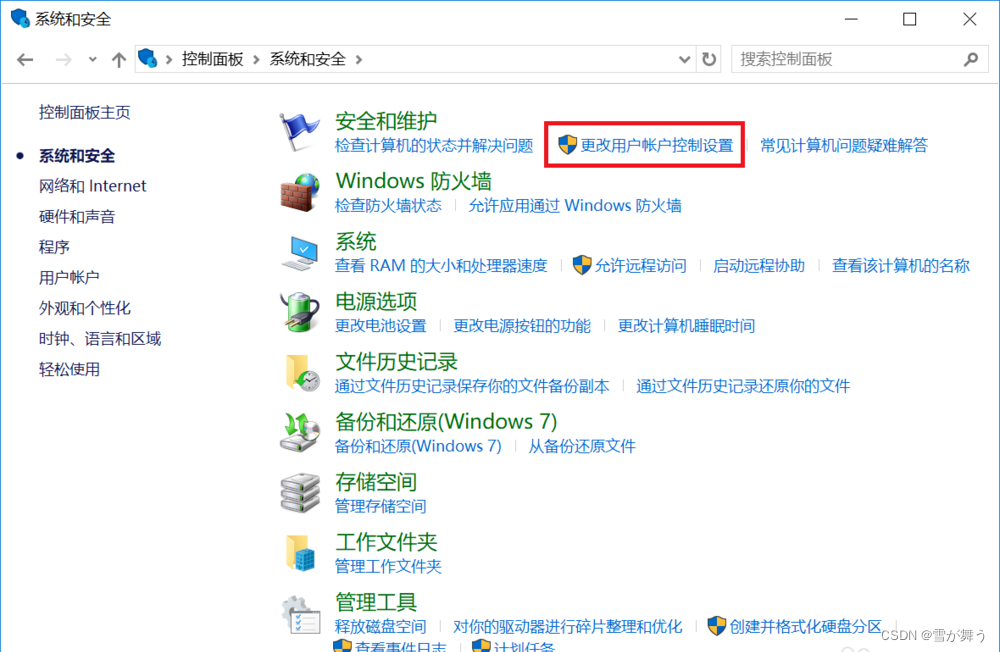This screenshot has height=652, width=1000.
Task: Open 硬件和声音 category
Action: pyautogui.click(x=77, y=216)
